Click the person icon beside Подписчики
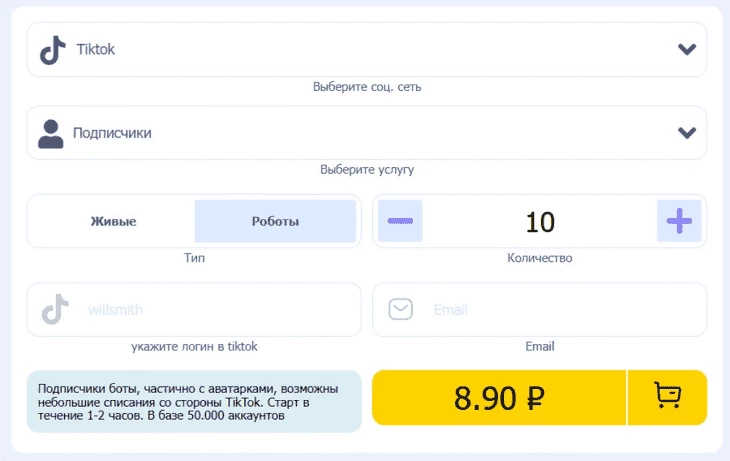Viewport: 730px width, 461px height. [51, 134]
